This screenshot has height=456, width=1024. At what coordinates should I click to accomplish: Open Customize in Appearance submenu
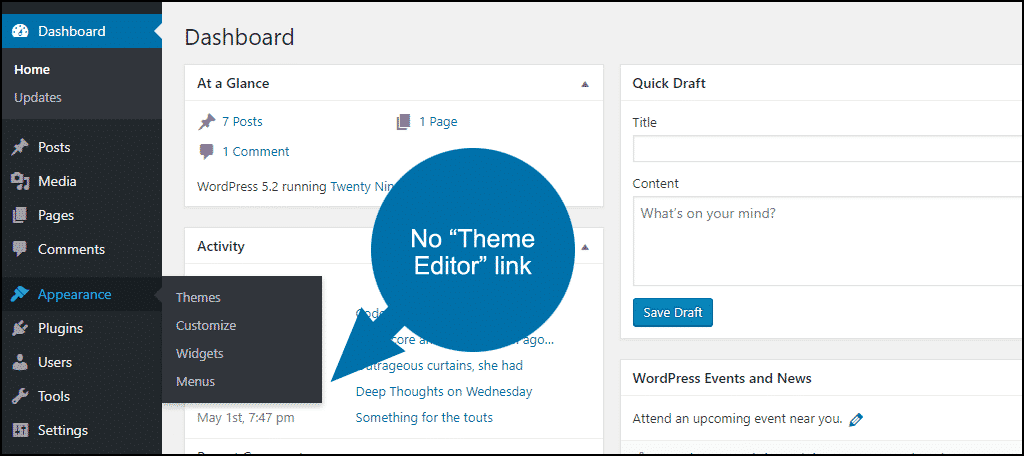[x=206, y=325]
